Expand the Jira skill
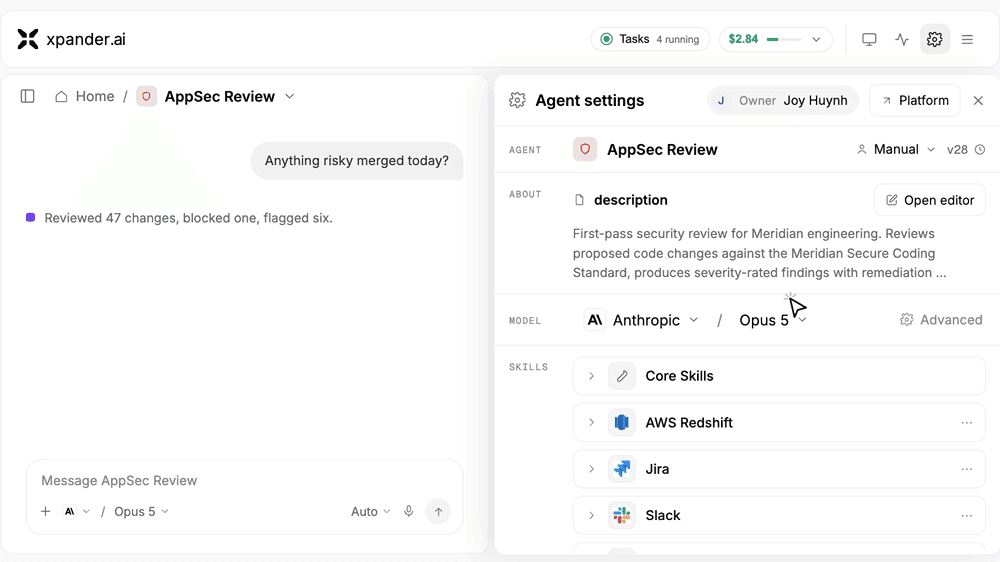 pos(591,469)
